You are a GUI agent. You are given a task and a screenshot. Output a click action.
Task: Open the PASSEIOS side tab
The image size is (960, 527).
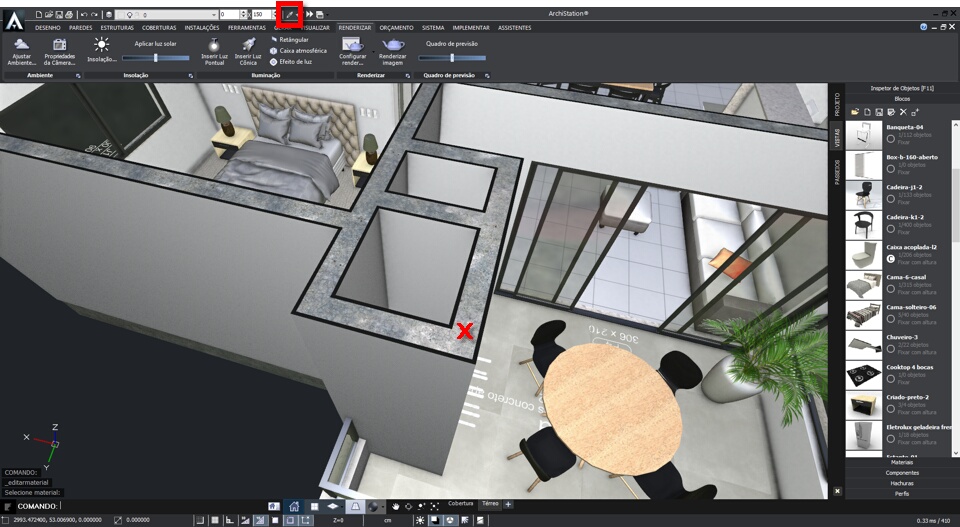pyautogui.click(x=837, y=171)
